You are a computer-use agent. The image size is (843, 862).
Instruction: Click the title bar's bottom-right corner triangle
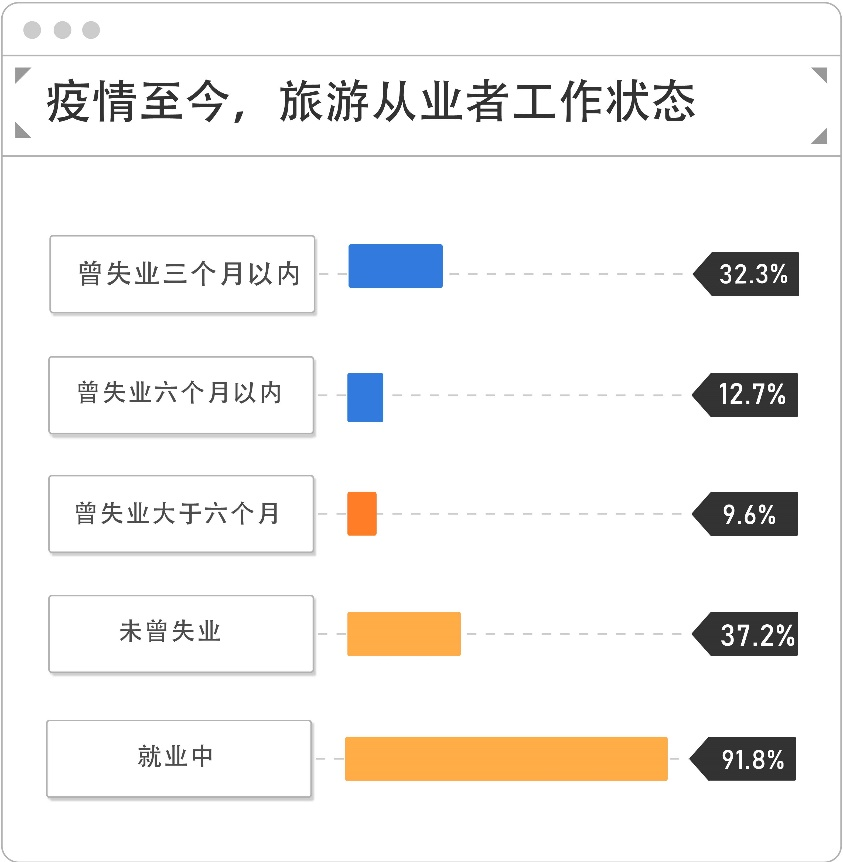(x=819, y=136)
